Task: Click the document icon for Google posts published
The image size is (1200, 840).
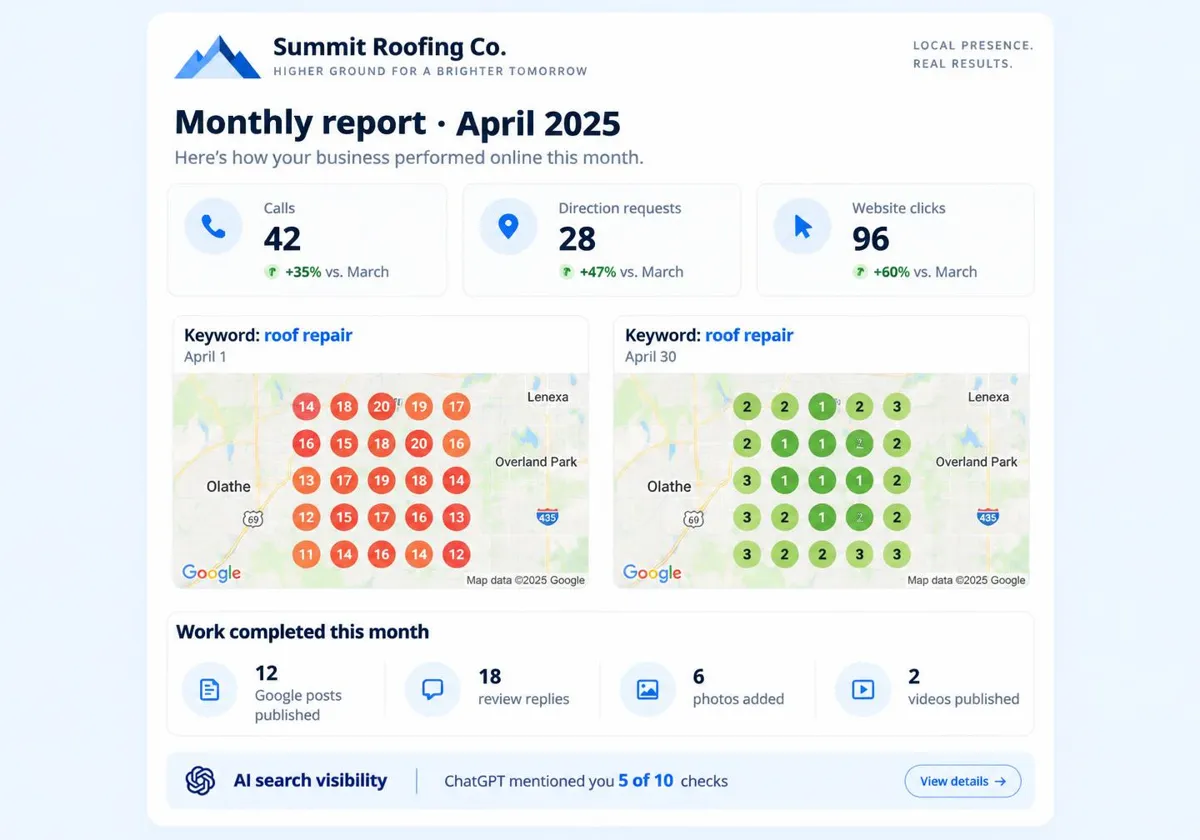Action: pyautogui.click(x=209, y=690)
